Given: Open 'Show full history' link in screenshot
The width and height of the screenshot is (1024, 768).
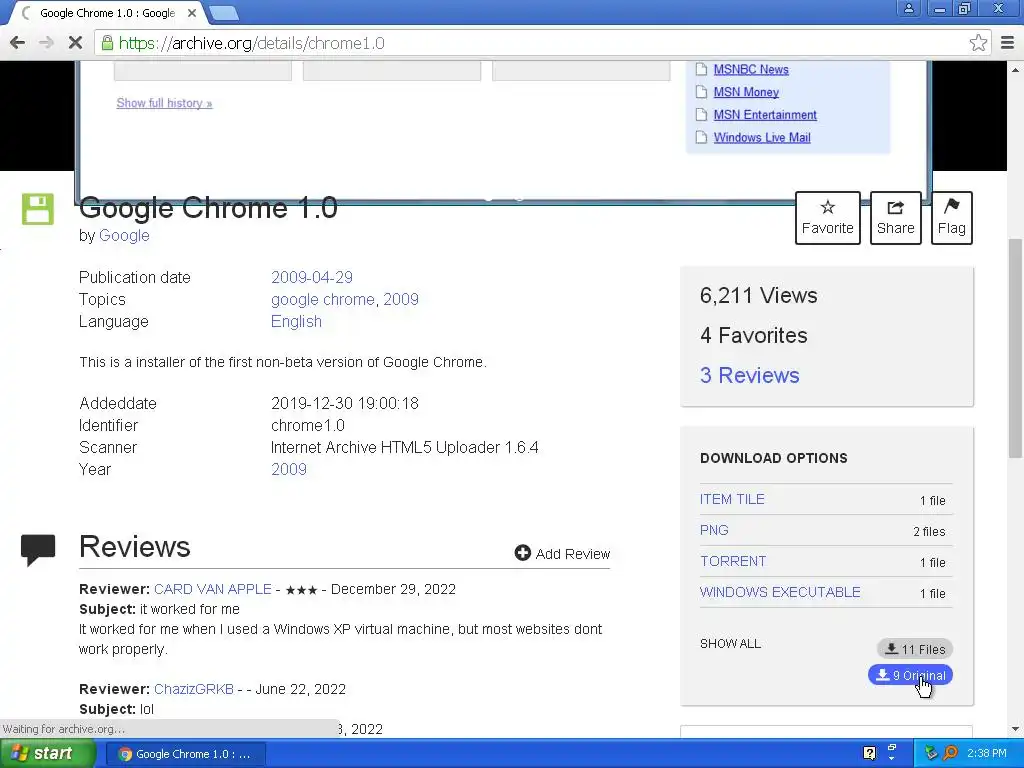Looking at the screenshot, I should pos(164,103).
